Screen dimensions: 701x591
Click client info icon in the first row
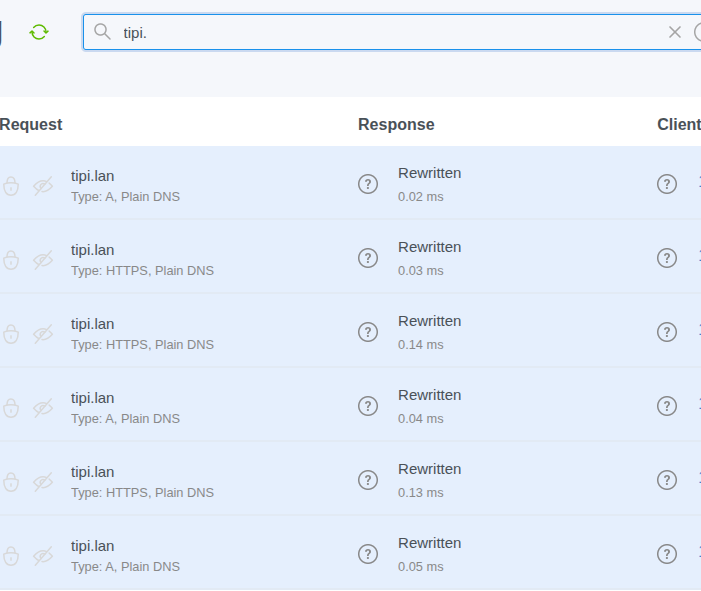pyautogui.click(x=667, y=184)
